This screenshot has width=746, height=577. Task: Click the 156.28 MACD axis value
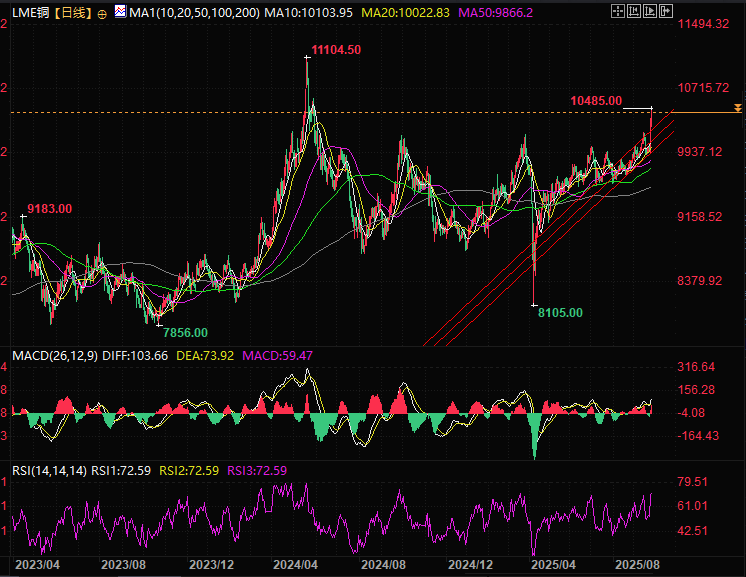pyautogui.click(x=696, y=390)
